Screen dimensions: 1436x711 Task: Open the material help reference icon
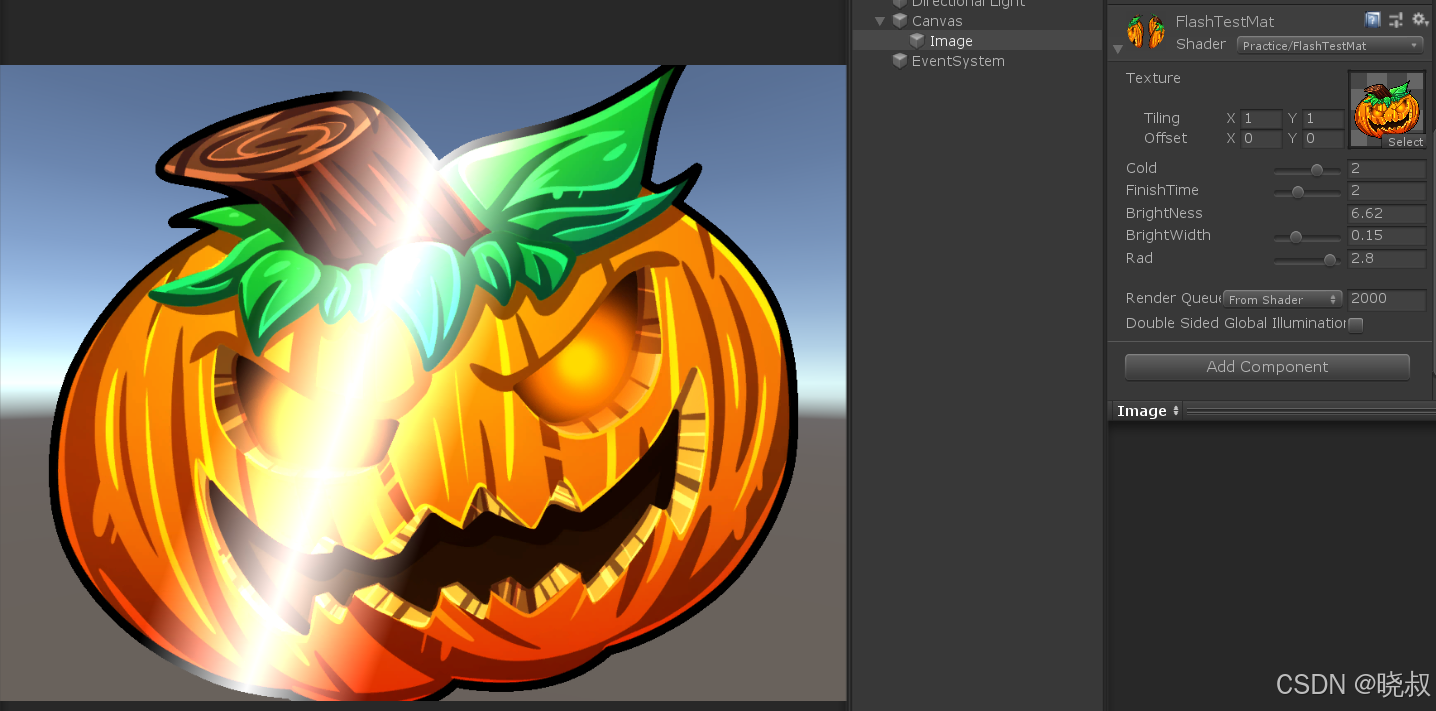point(1373,20)
